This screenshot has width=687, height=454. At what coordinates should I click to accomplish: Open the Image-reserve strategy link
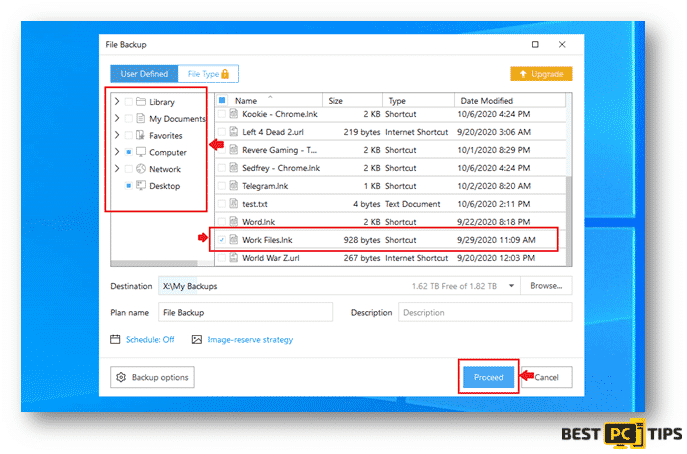click(250, 339)
